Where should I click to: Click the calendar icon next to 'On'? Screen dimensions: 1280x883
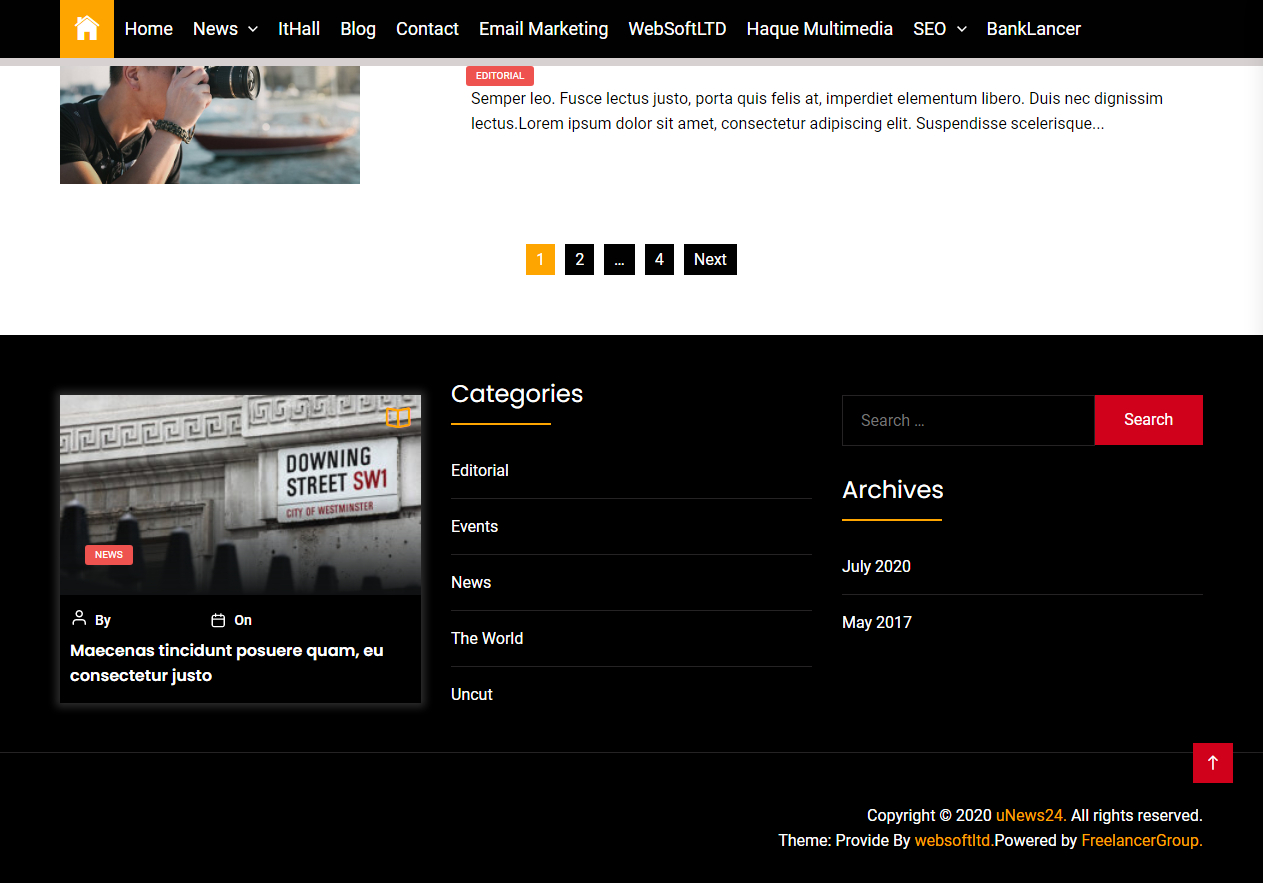point(218,620)
